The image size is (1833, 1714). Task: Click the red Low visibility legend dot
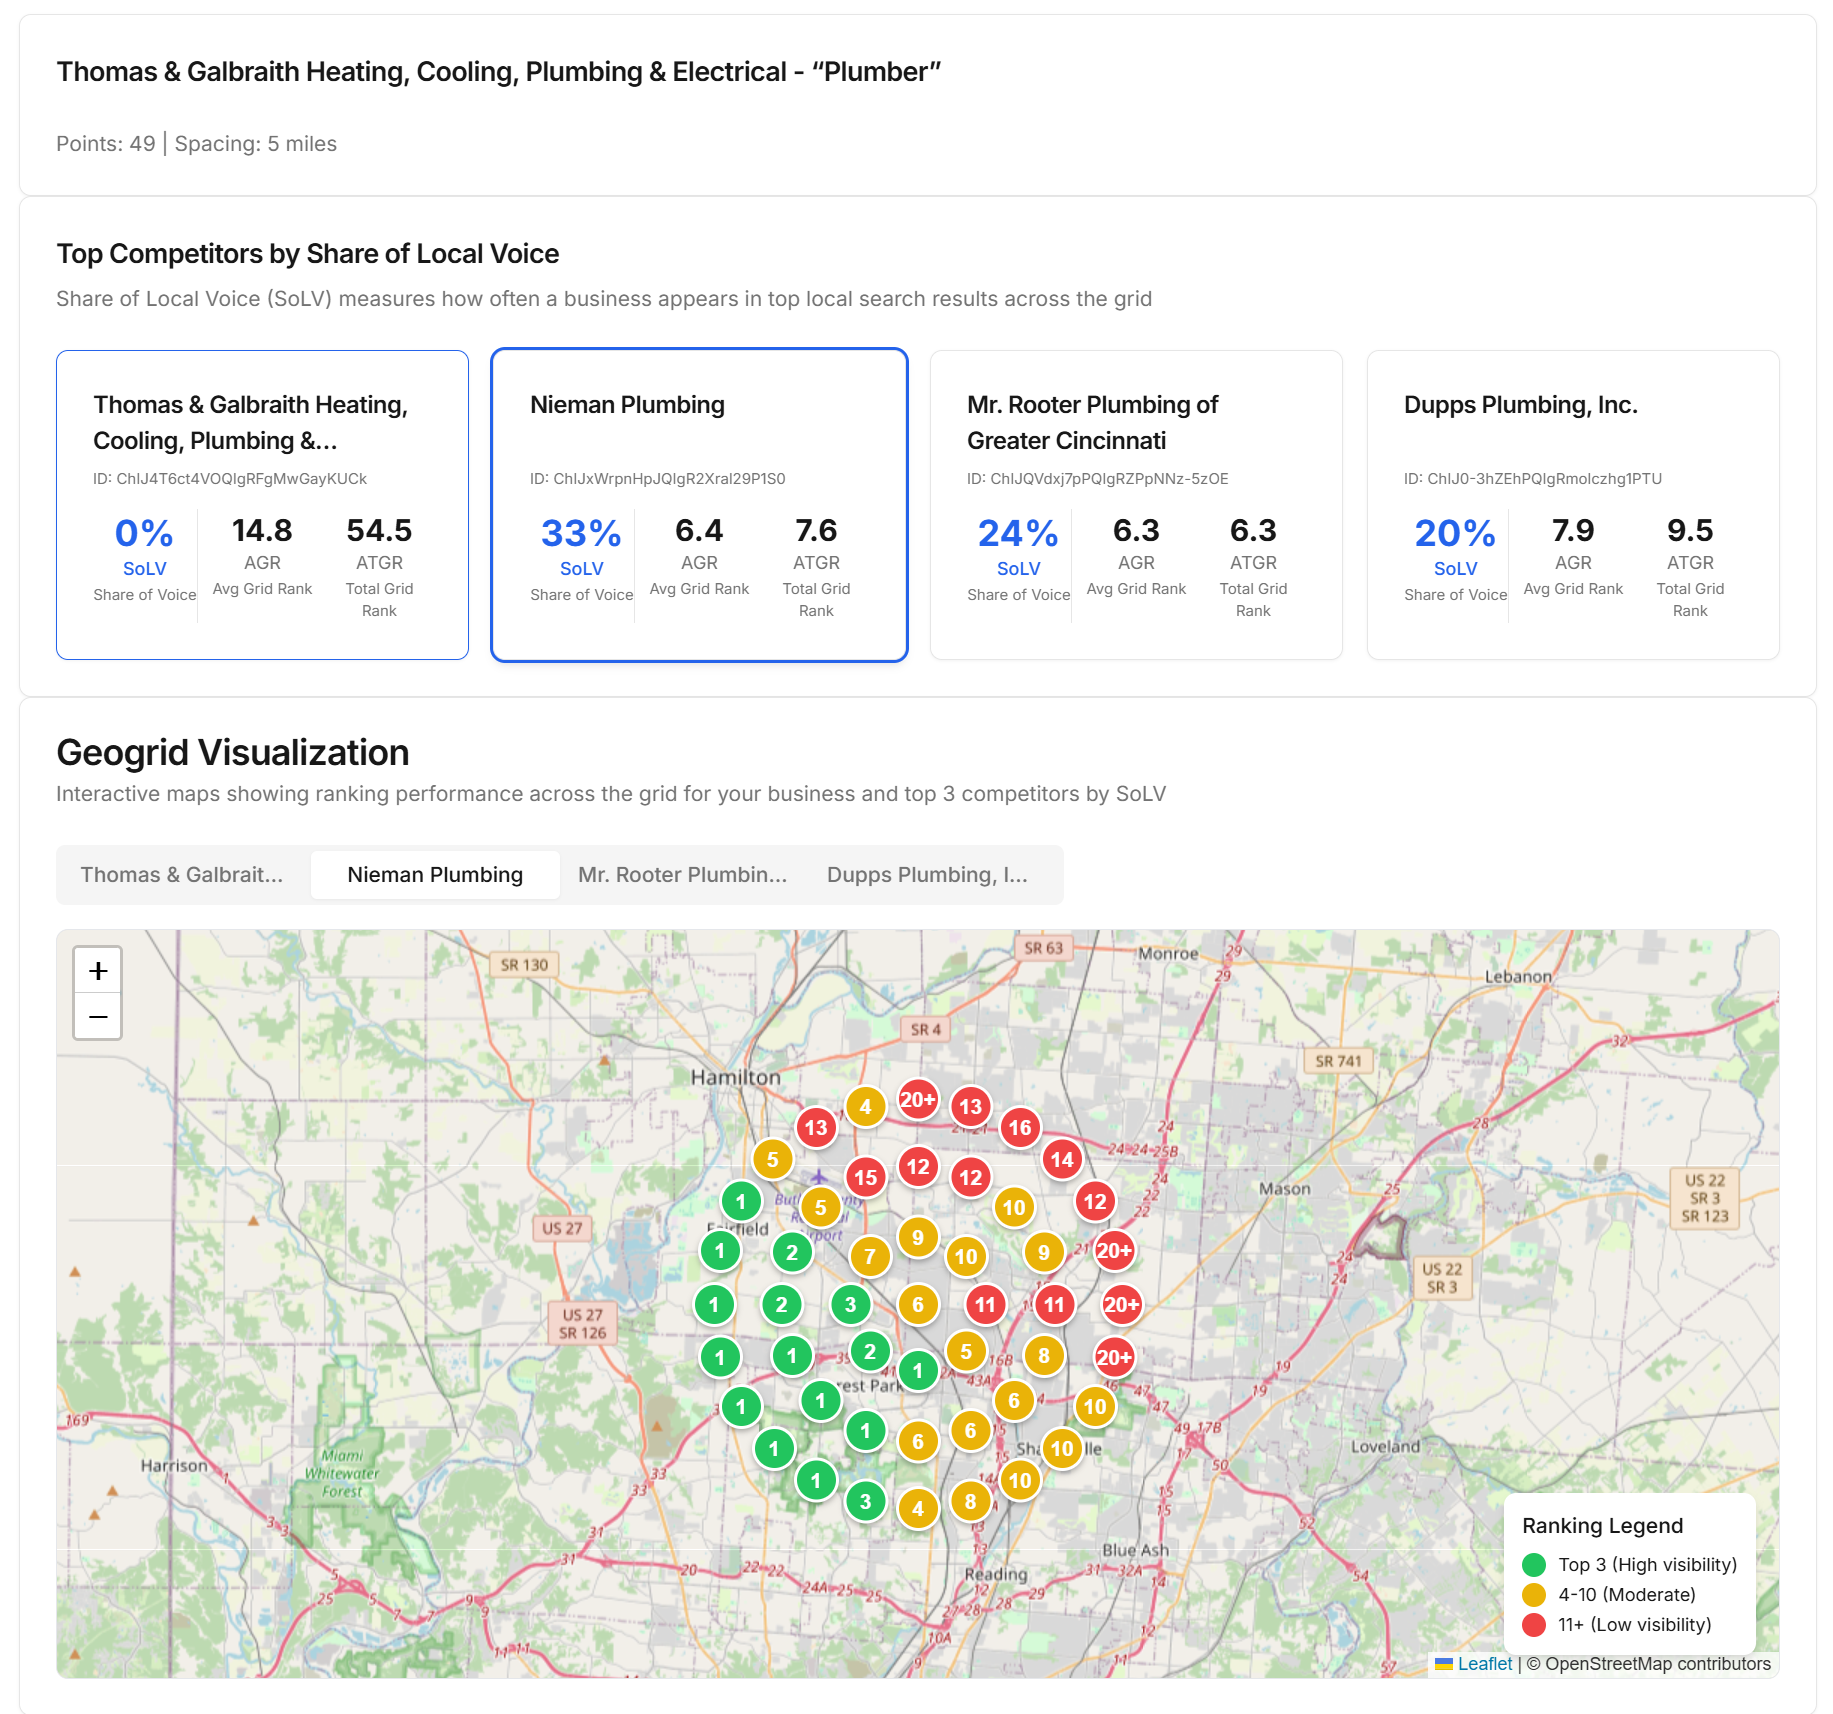[1533, 1624]
